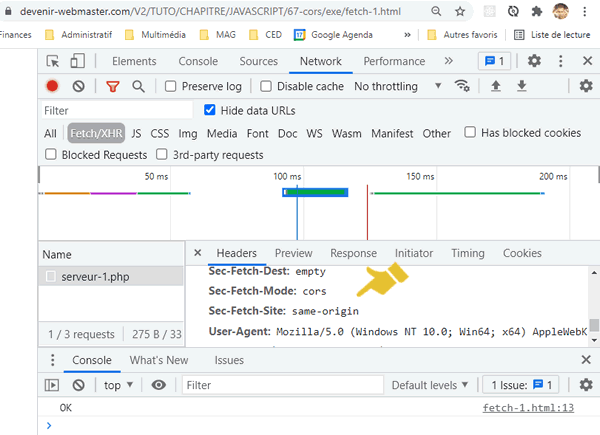Open the fetch-1.html:13 source link
Screen dimensions: 600x435
click(526, 408)
